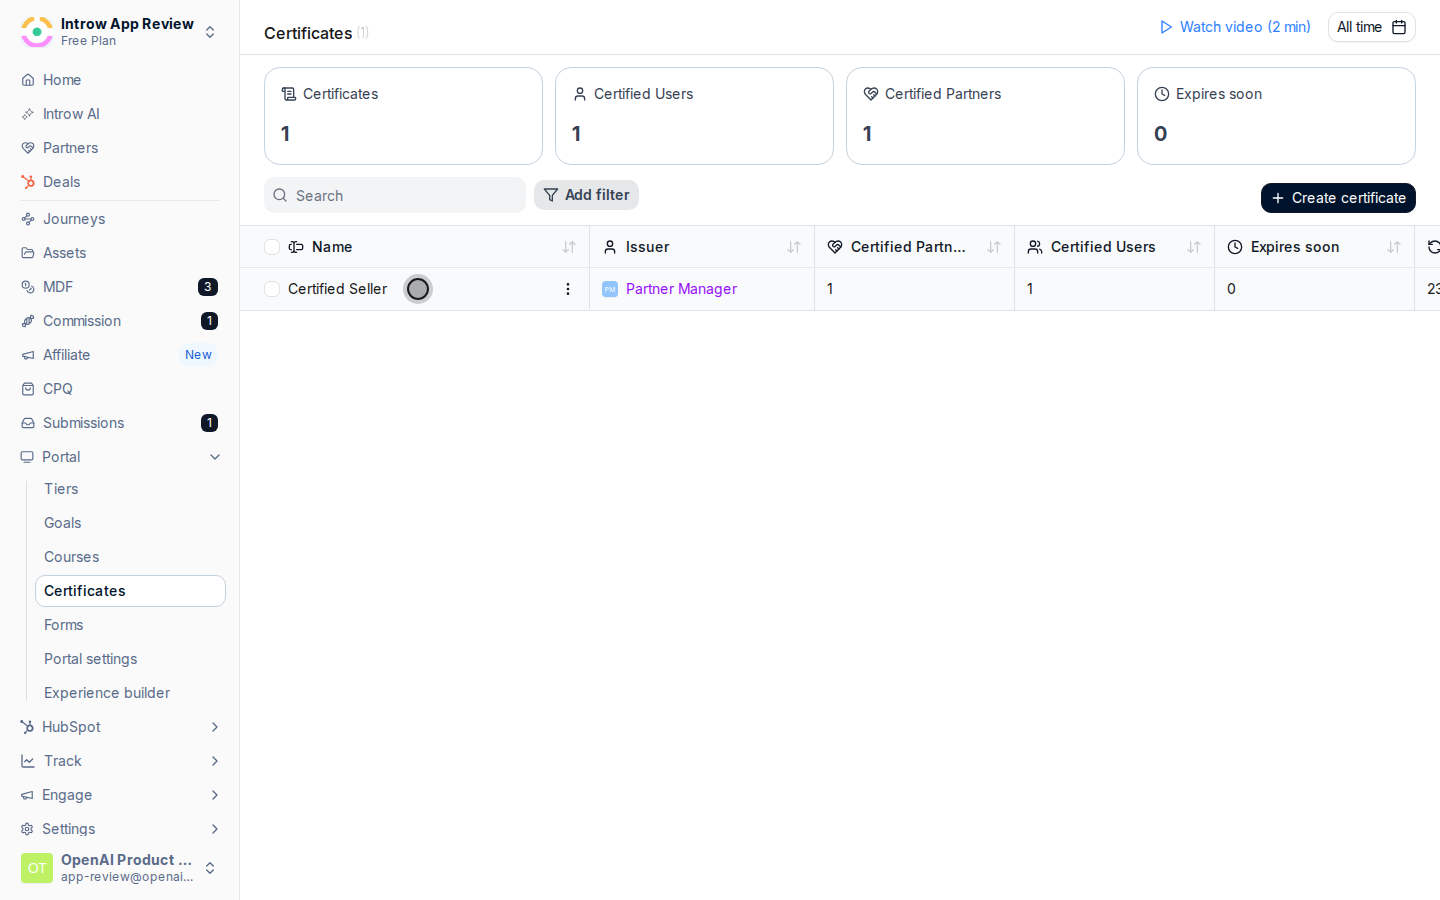
Task: Collapse the Portal section in sidebar
Action: pos(215,457)
